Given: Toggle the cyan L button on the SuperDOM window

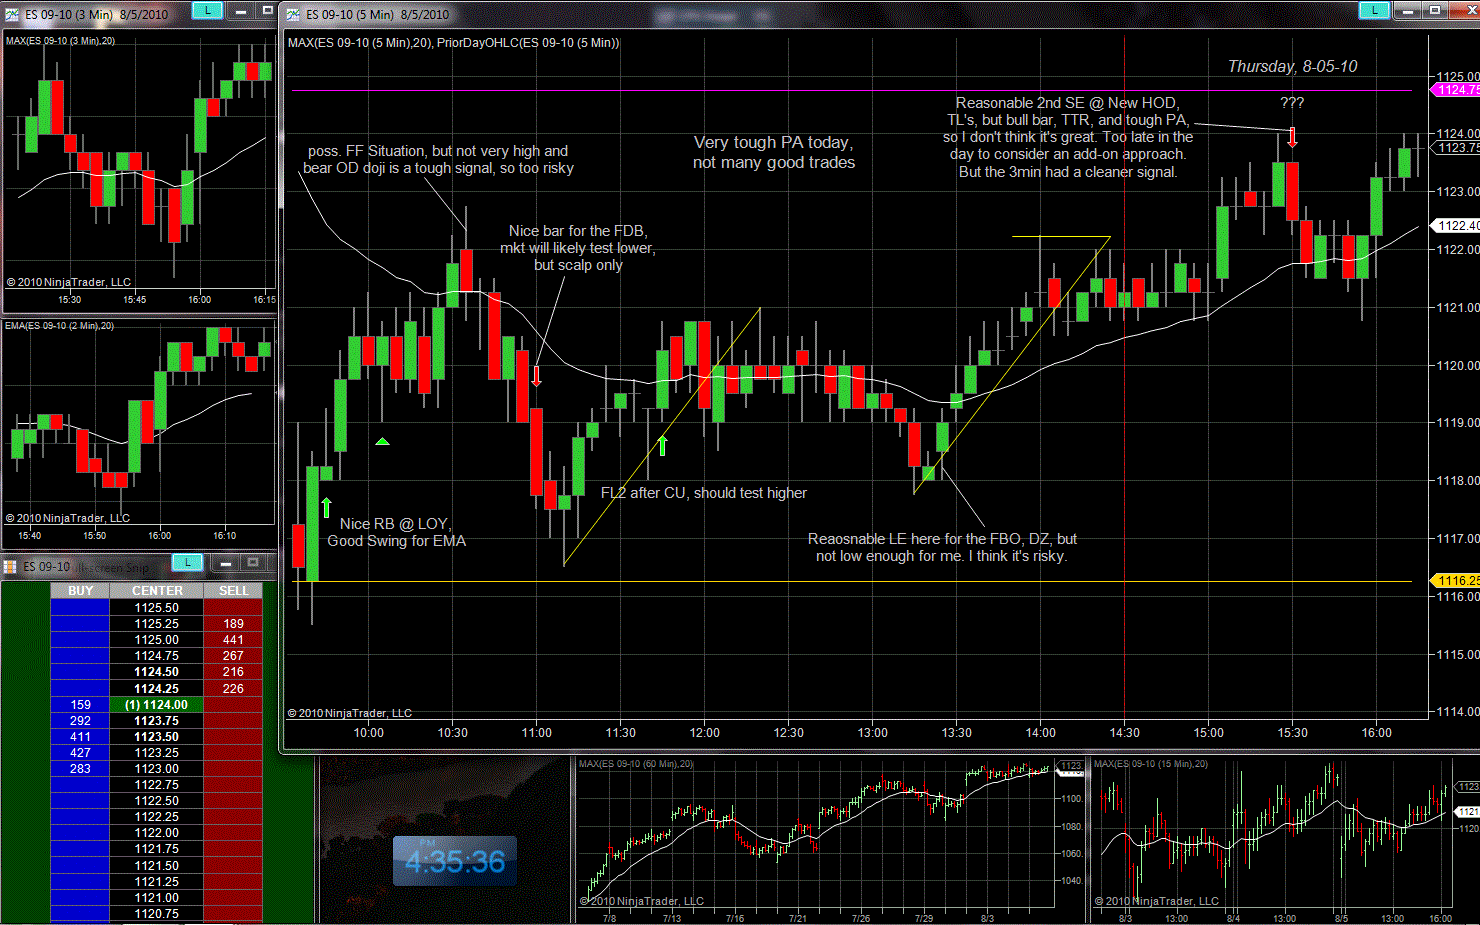Looking at the screenshot, I should (187, 563).
